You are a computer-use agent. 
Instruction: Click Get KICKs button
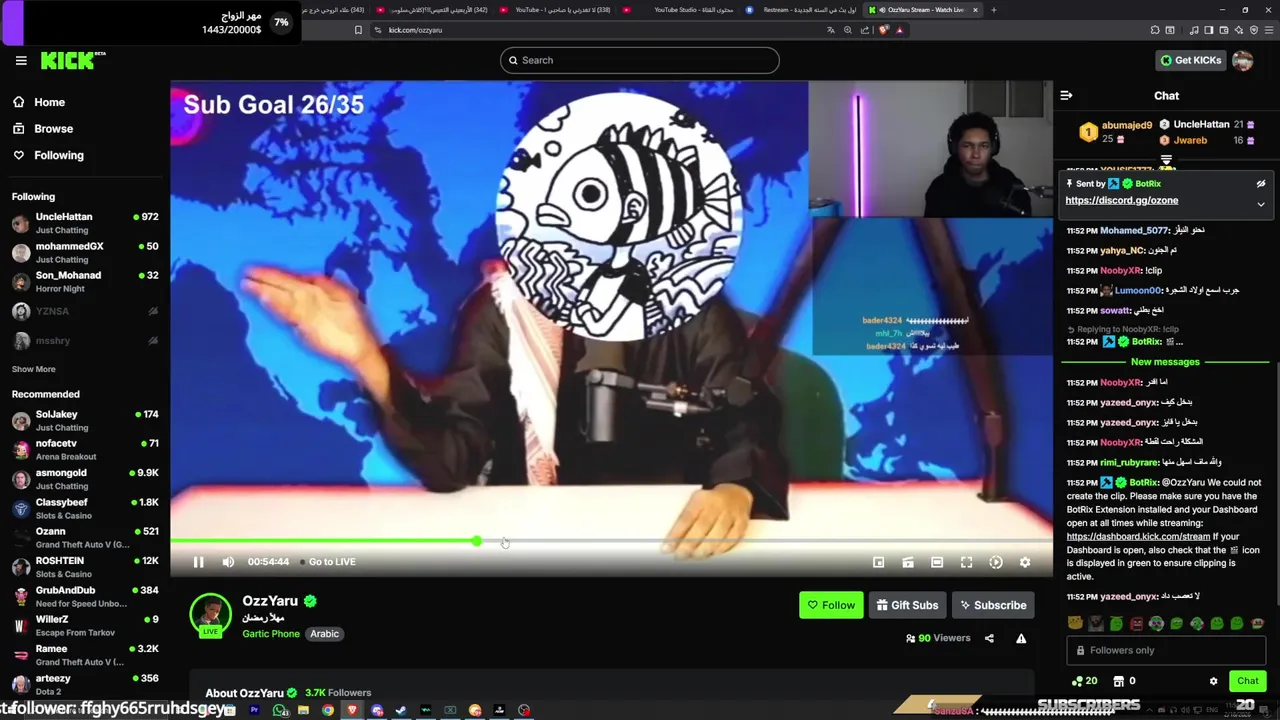[1190, 60]
